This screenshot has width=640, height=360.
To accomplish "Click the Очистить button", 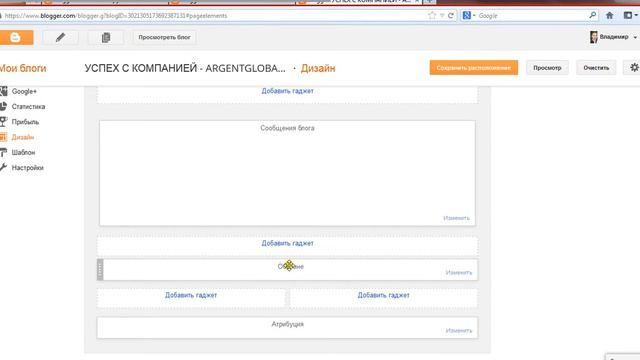I will coord(596,68).
